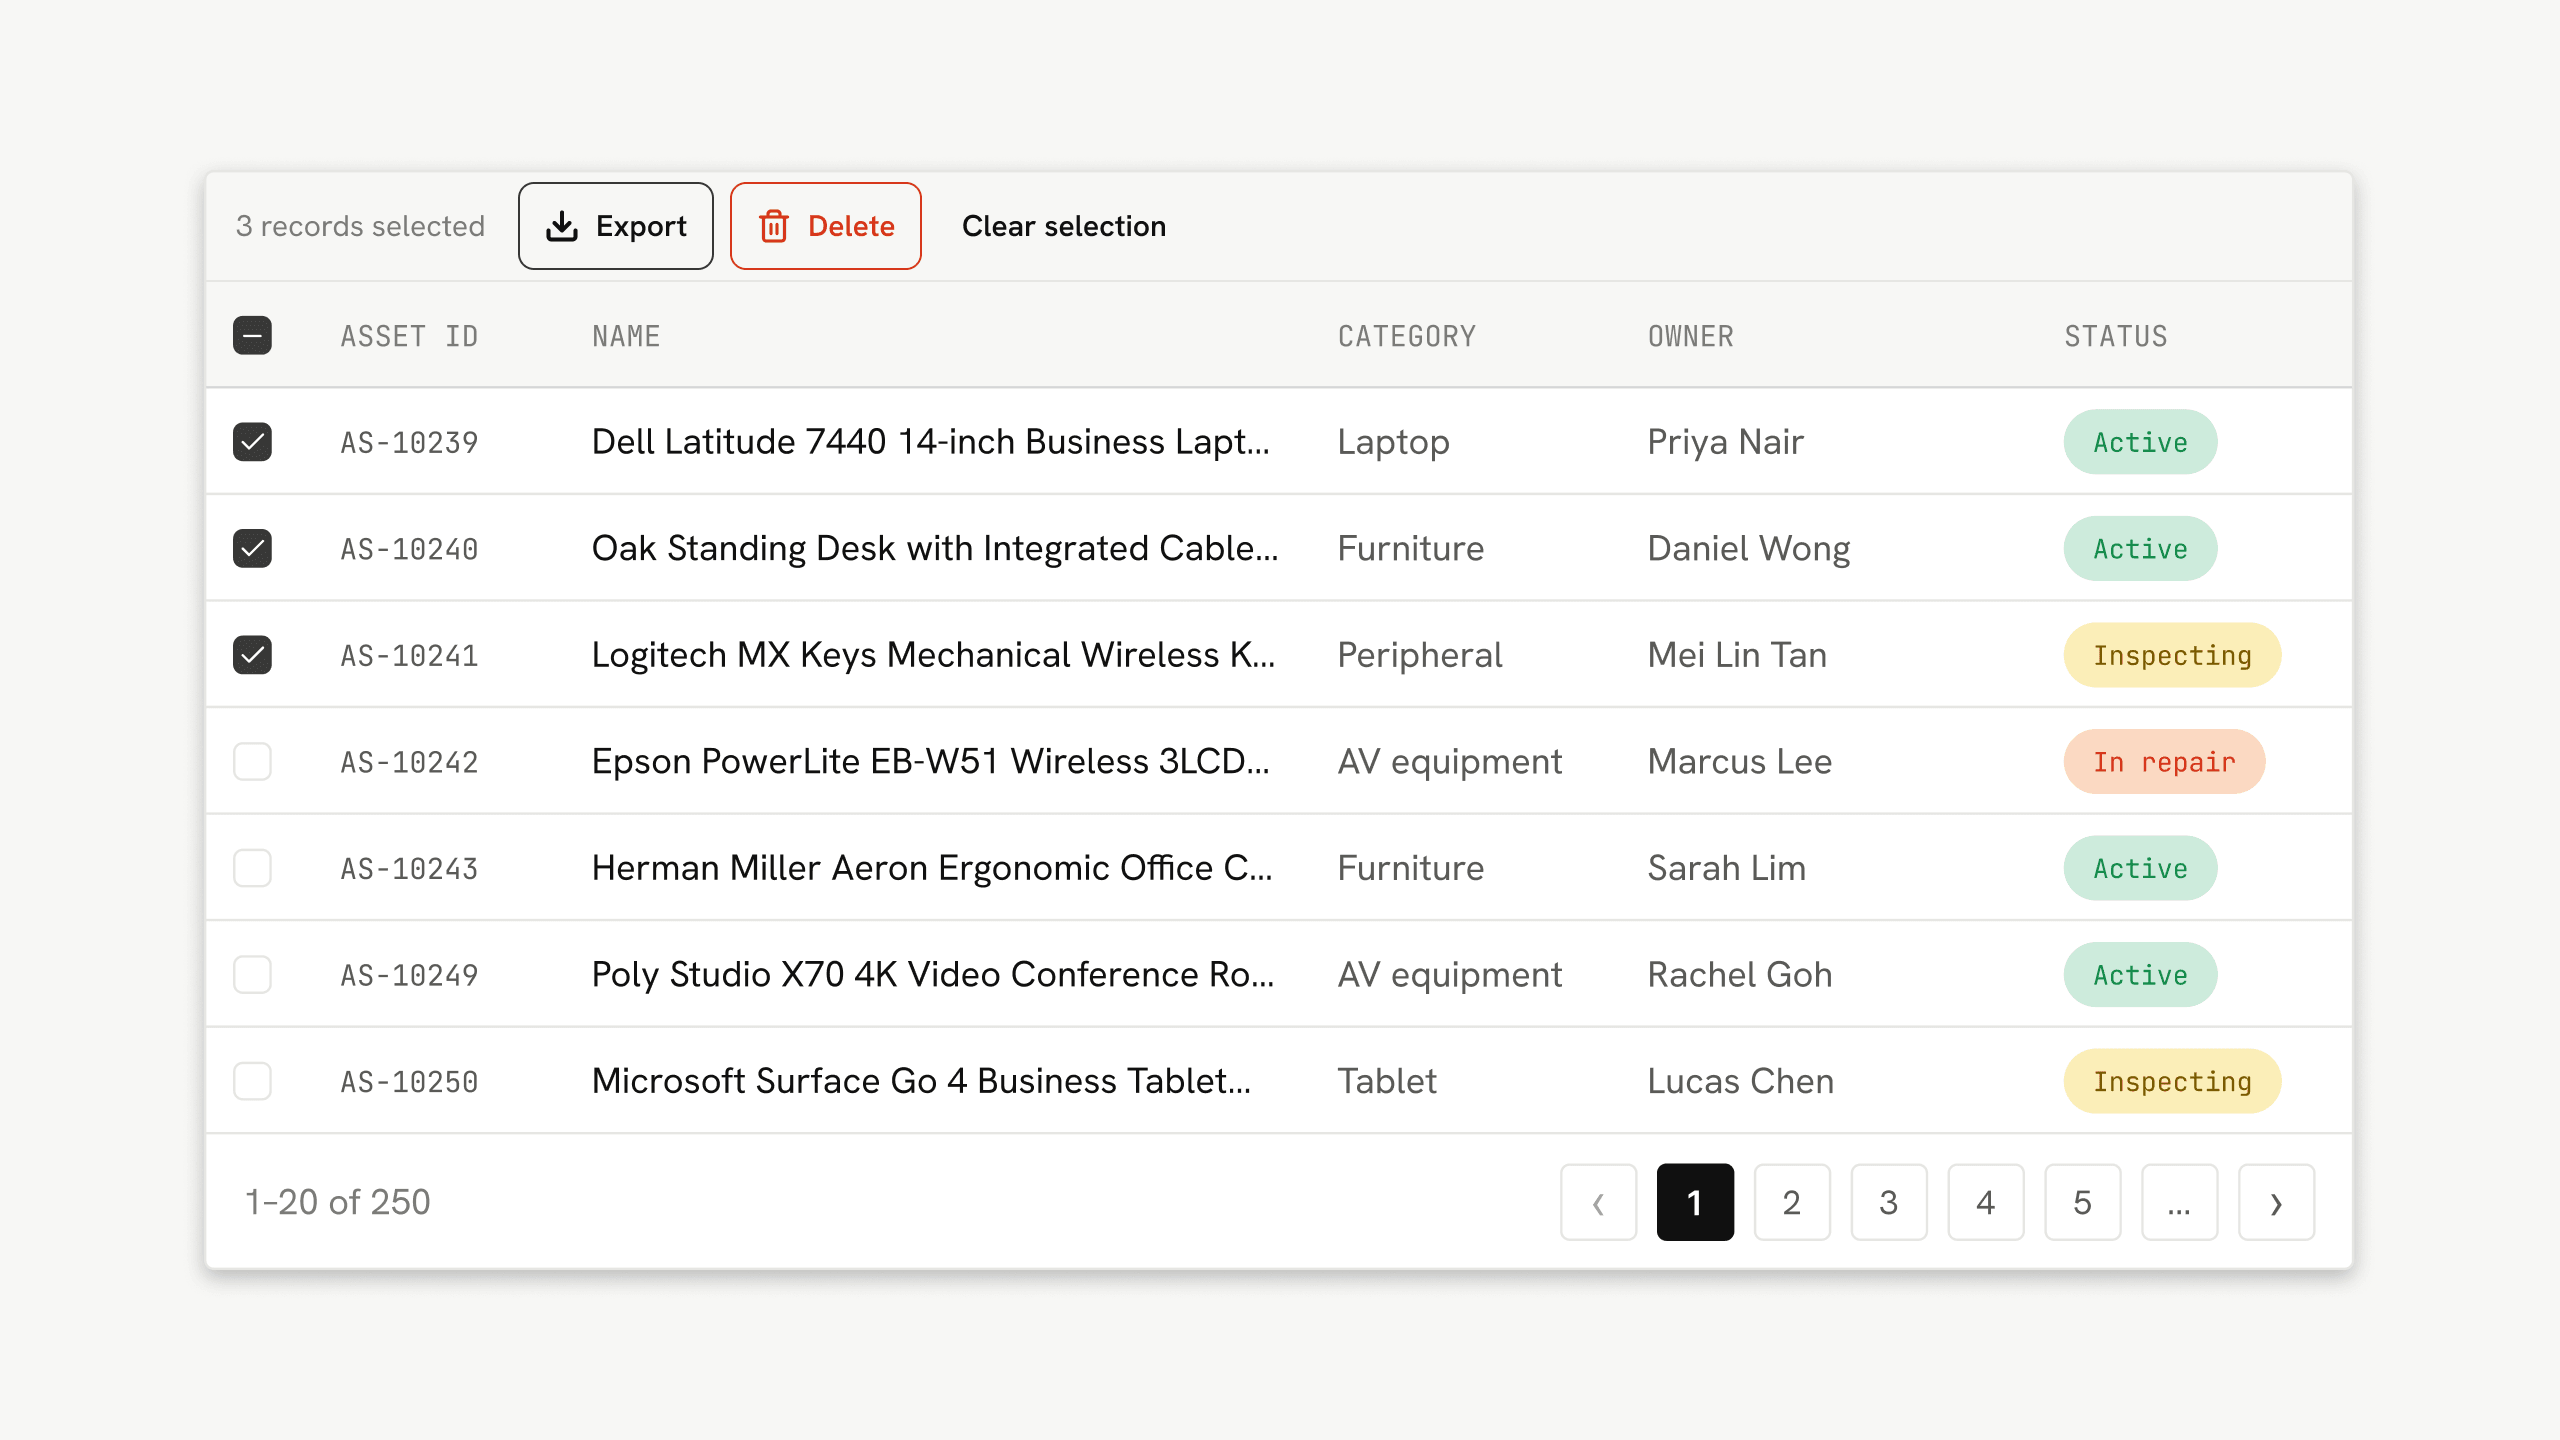
Task: Click Active badge for Priya Nair
Action: (x=2140, y=442)
